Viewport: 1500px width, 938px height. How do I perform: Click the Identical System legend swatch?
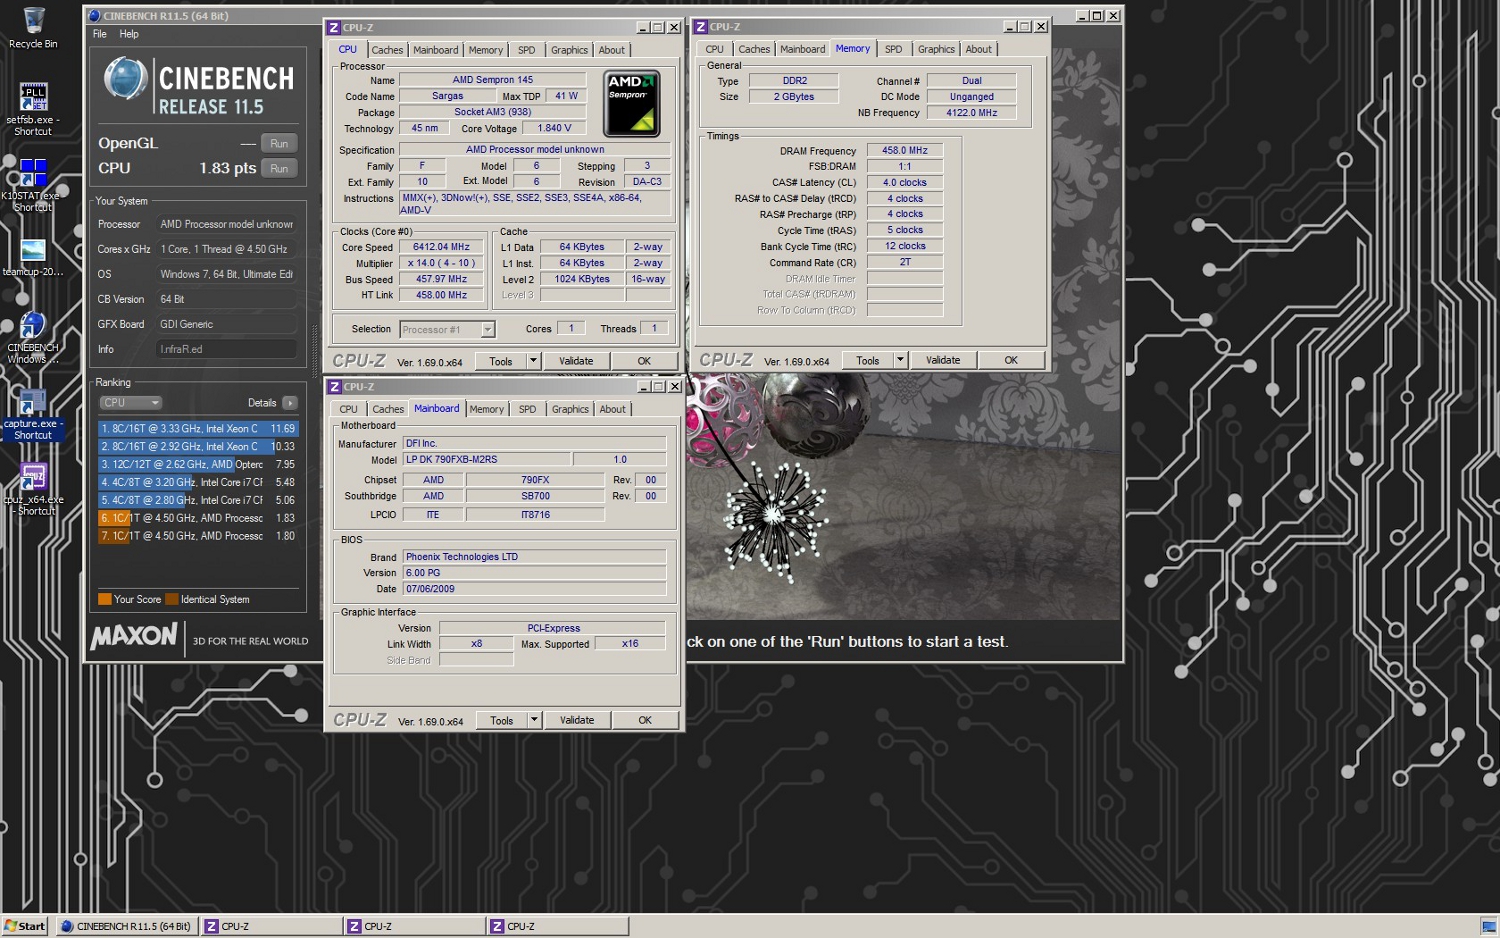171,600
